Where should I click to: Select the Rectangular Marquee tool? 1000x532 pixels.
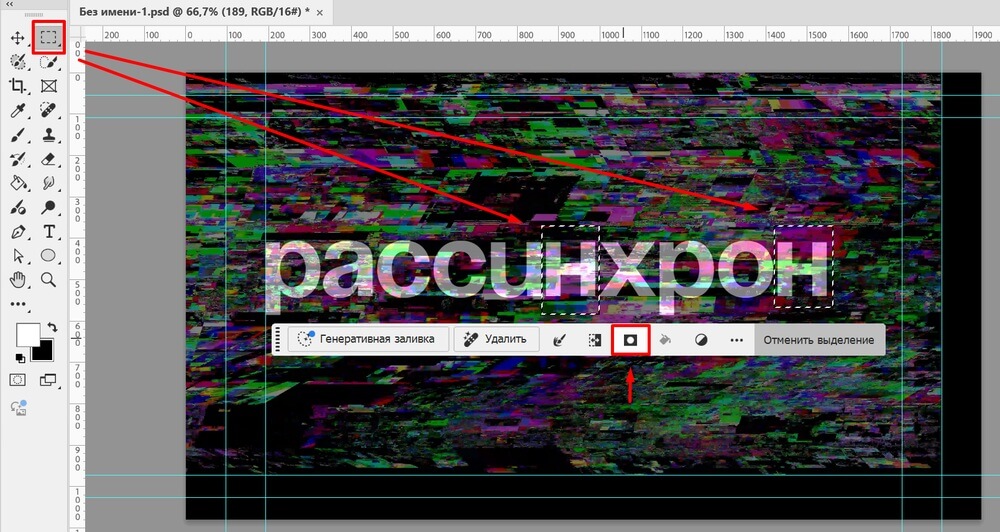point(47,38)
